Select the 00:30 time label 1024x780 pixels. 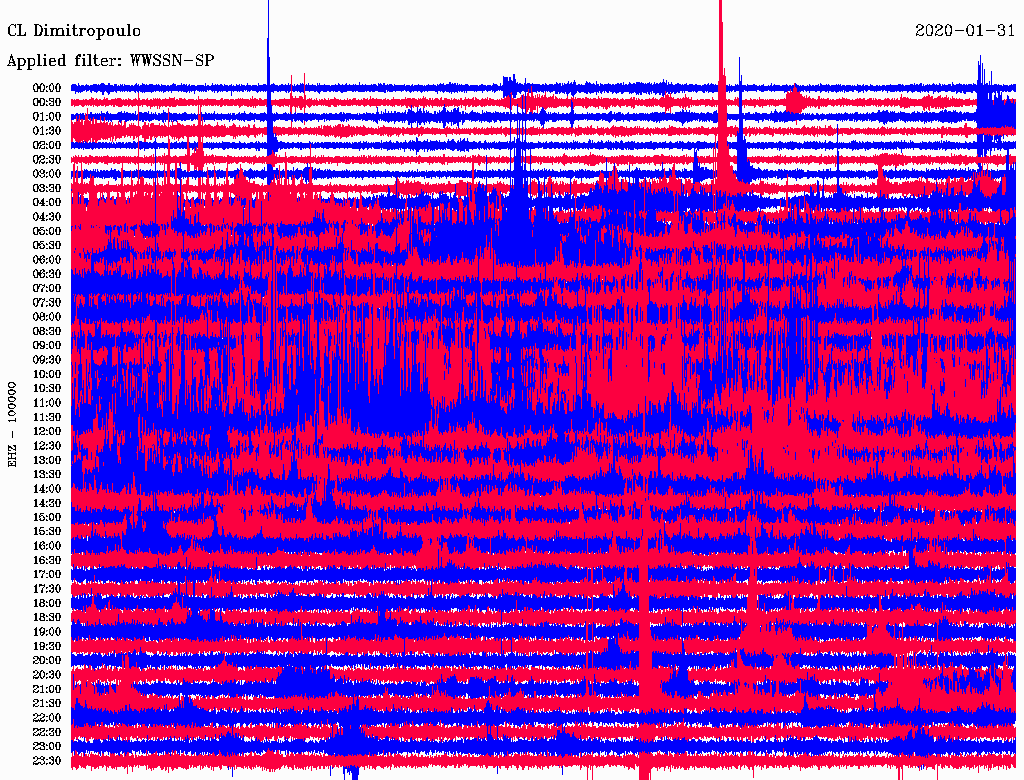[47, 102]
